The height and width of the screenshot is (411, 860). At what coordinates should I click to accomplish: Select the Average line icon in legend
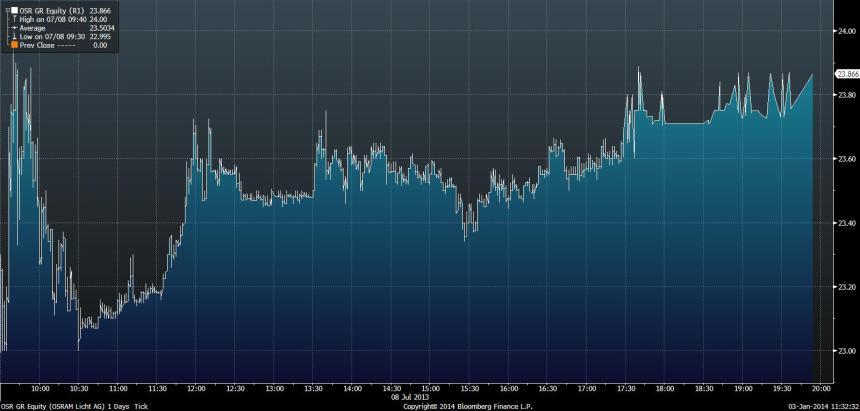[x=12, y=27]
